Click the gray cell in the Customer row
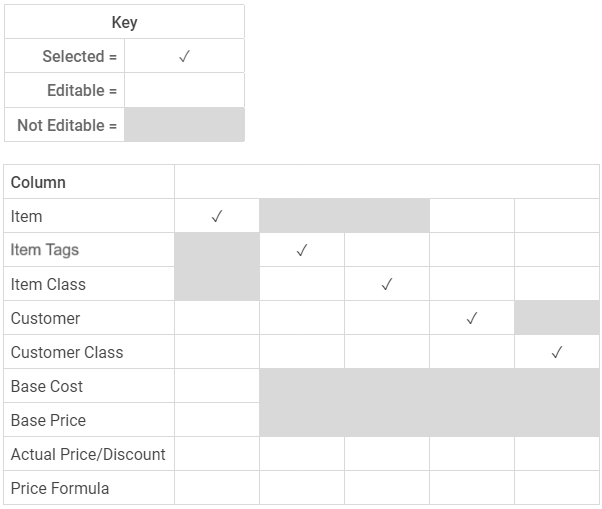 pos(557,318)
